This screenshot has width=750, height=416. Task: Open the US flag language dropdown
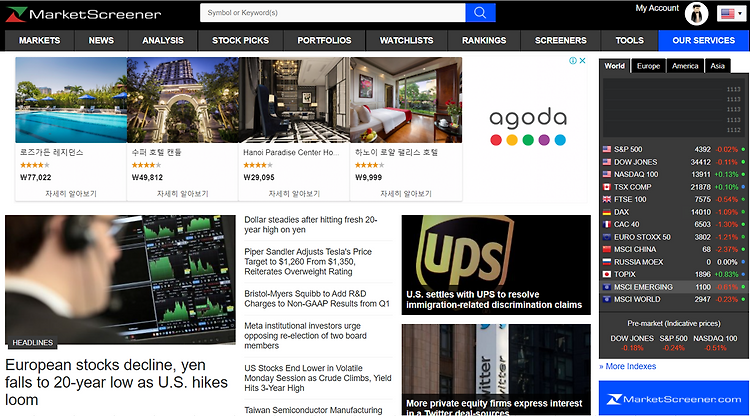click(732, 13)
